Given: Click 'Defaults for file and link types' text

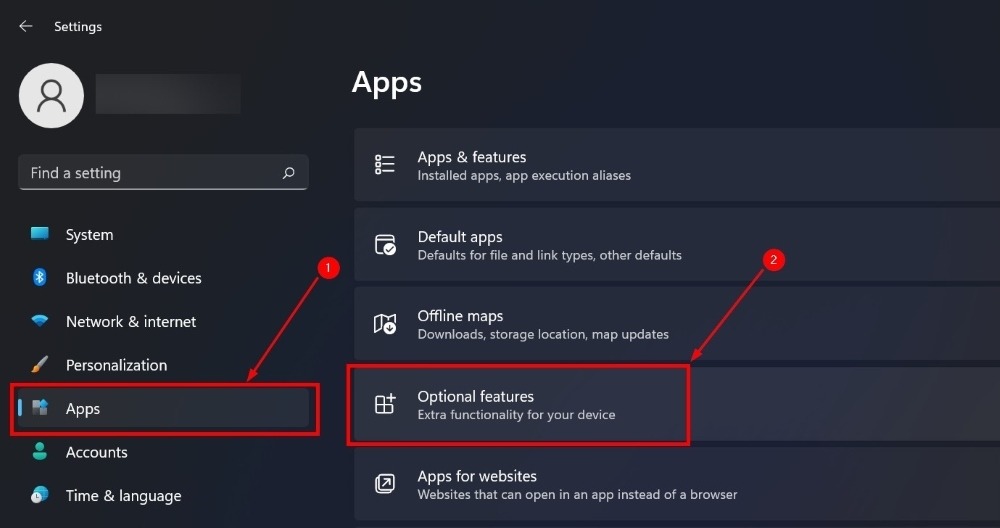Looking at the screenshot, I should click(x=507, y=255).
